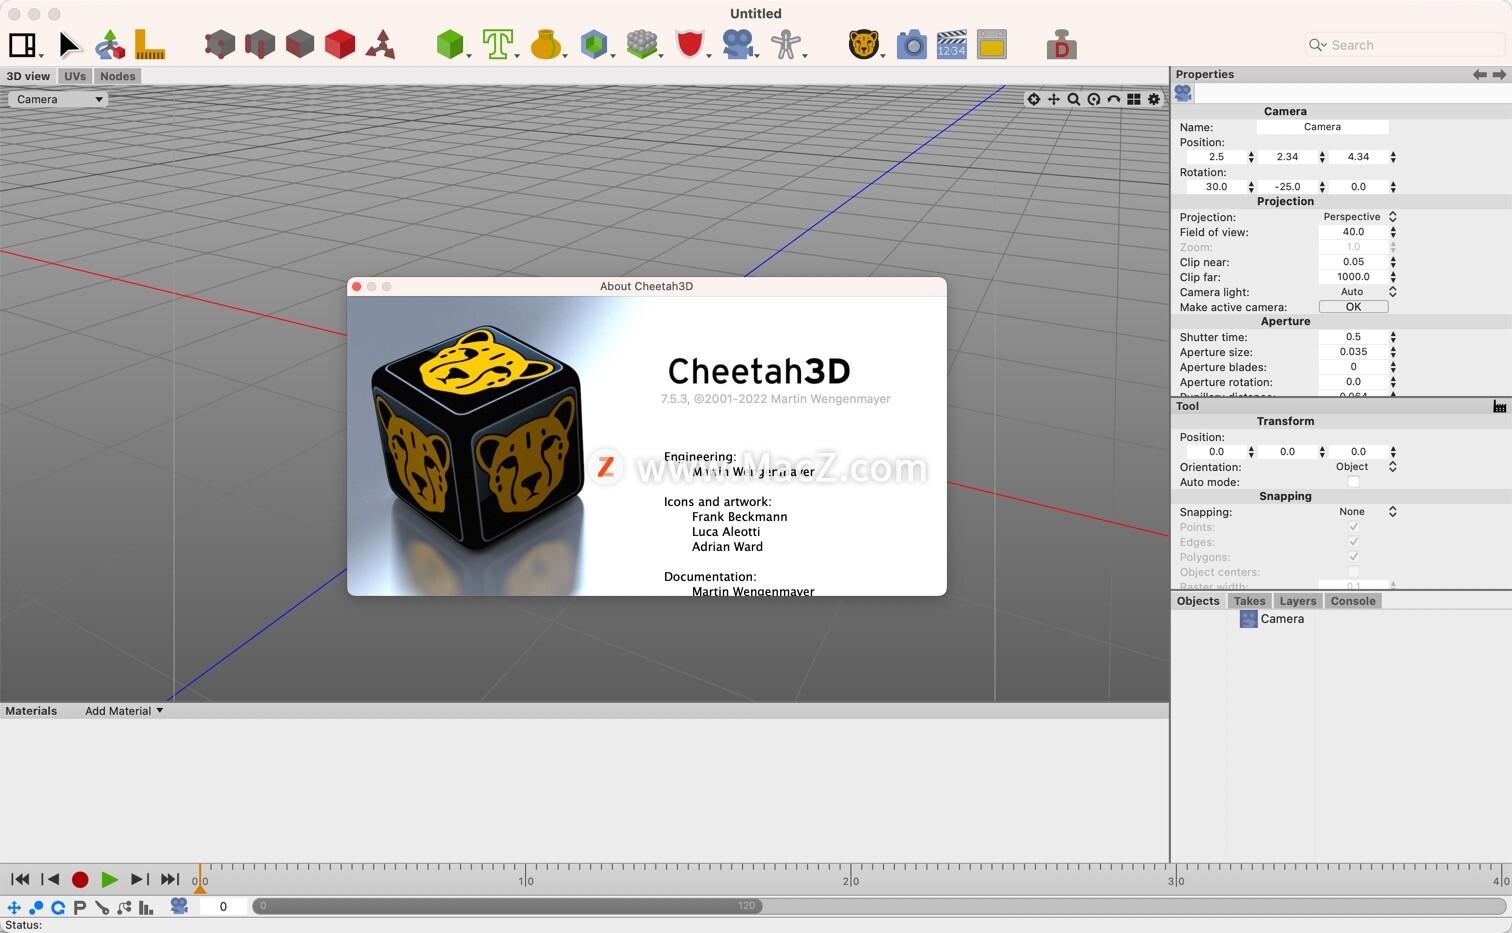Switch to object mode red cube
The height and width of the screenshot is (933, 1512).
(339, 44)
